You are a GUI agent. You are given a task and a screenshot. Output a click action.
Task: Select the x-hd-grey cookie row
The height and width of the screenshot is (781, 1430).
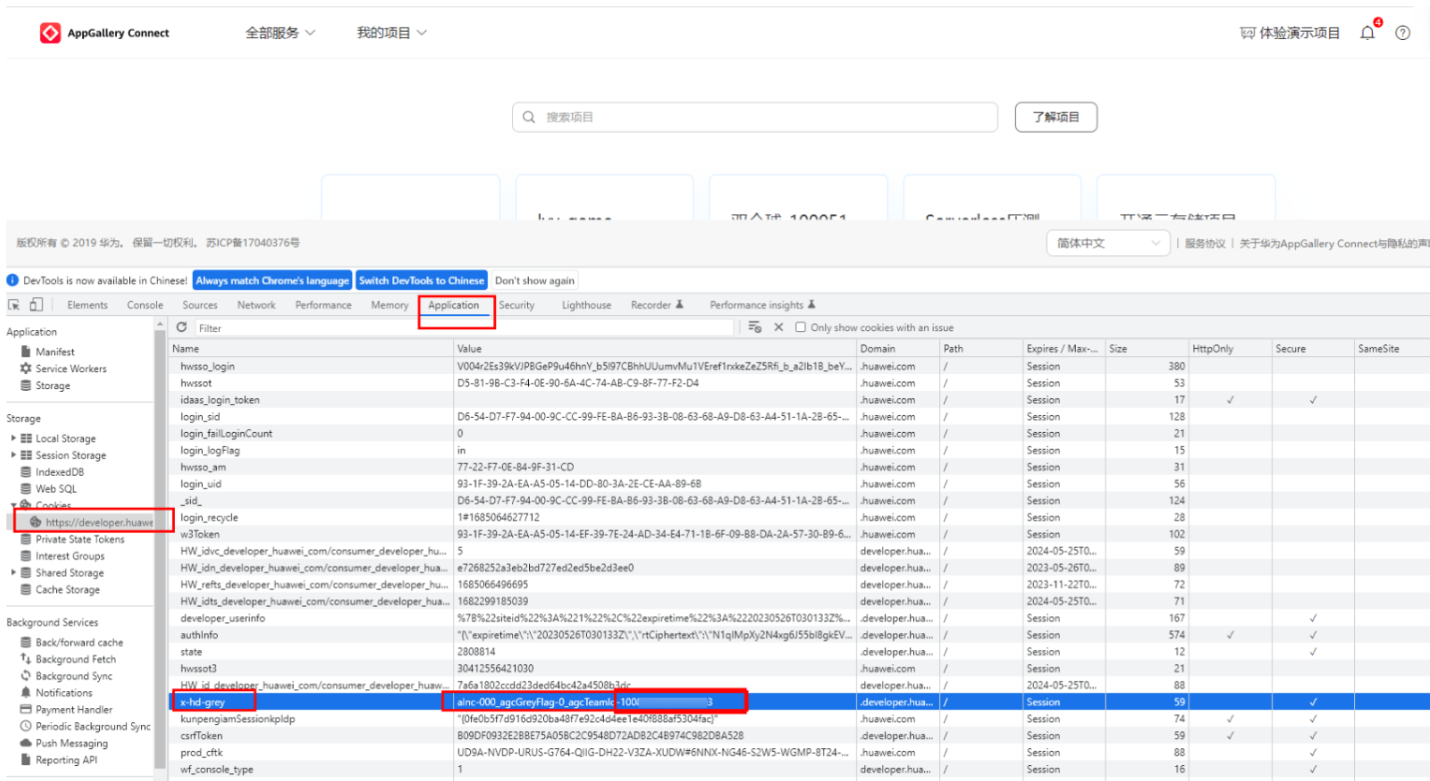click(799, 702)
